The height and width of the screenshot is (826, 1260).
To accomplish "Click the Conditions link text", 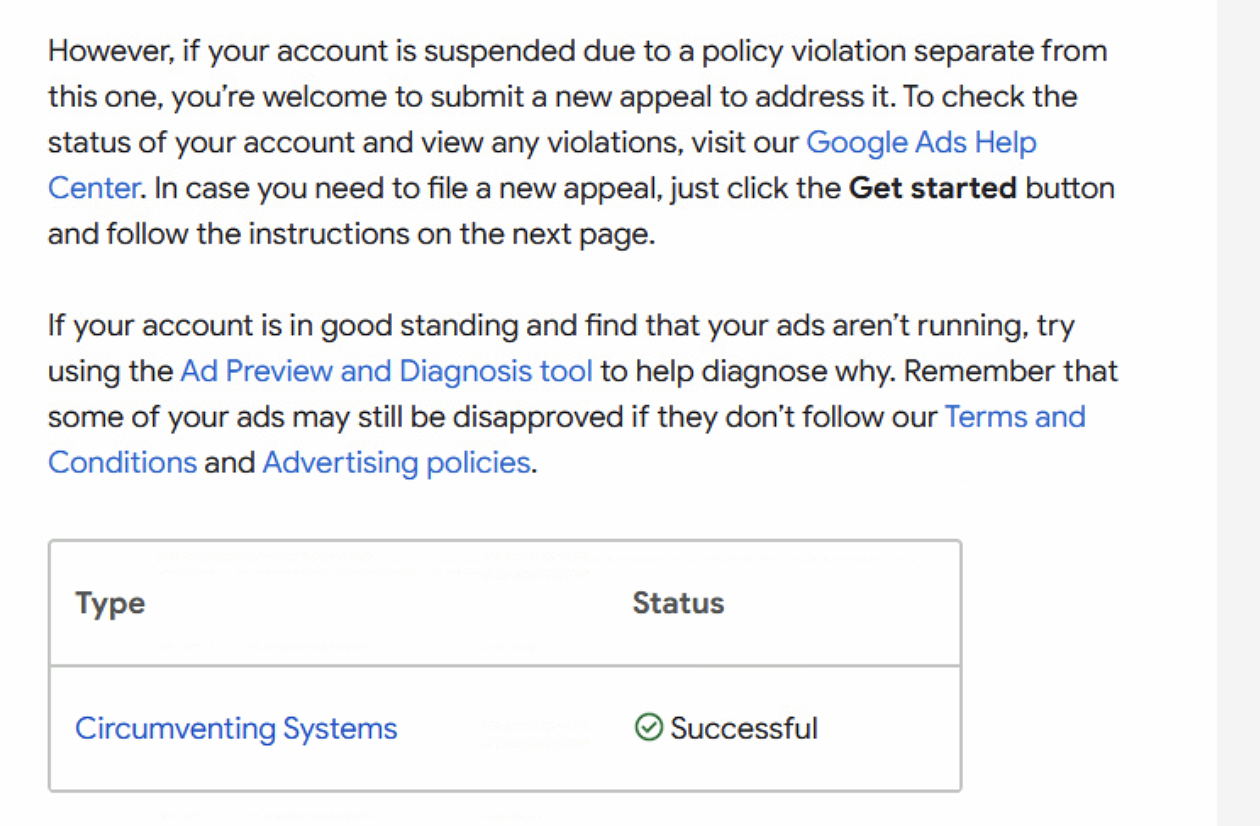I will pos(122,462).
